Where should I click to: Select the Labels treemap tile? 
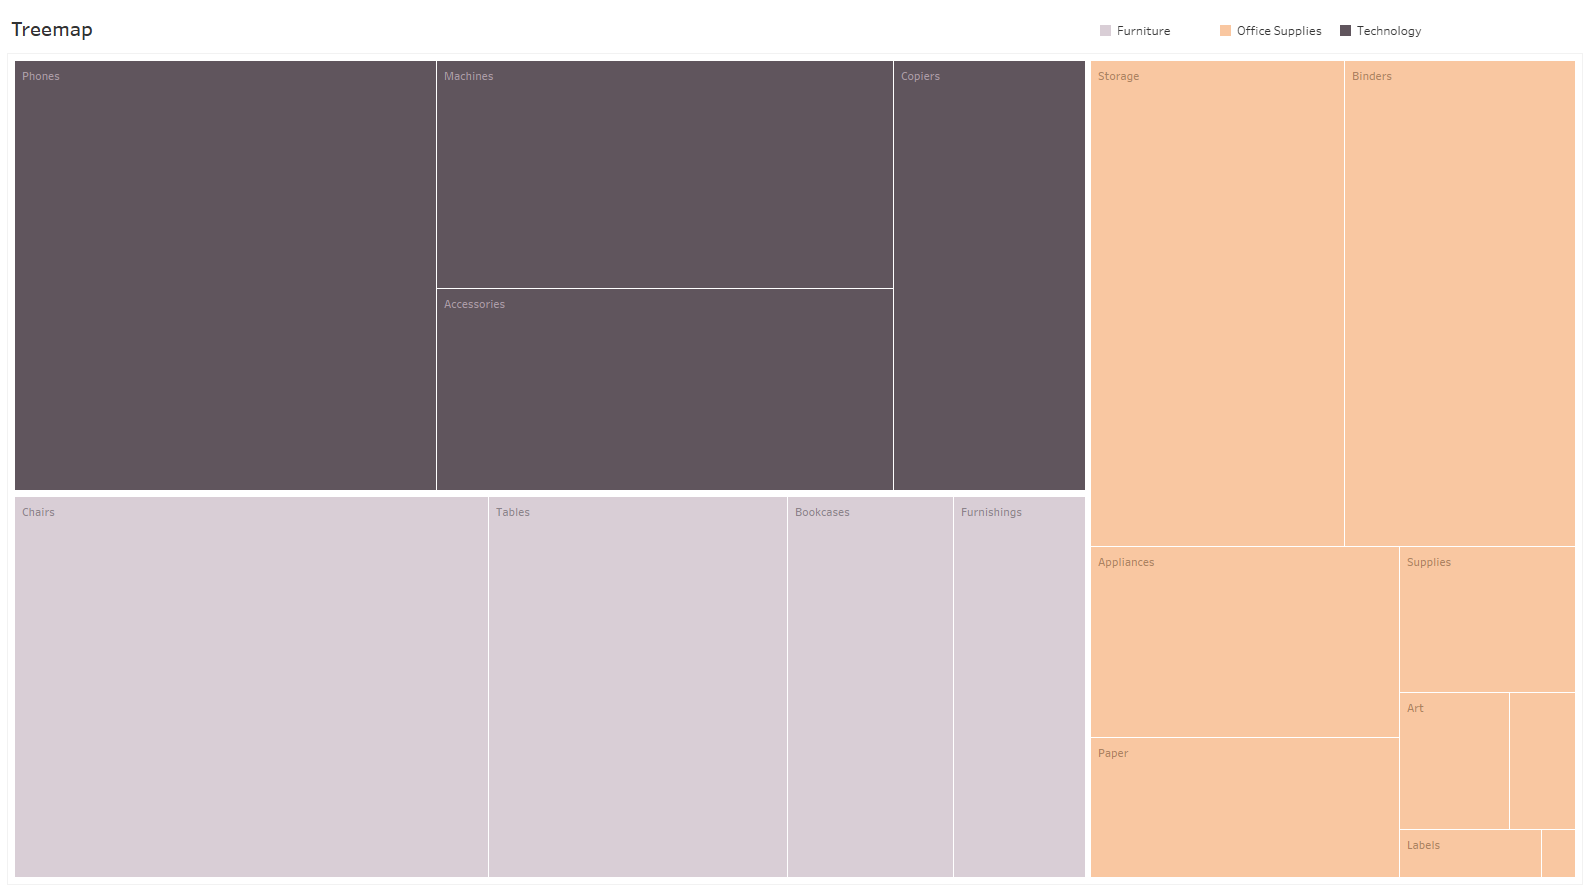(1470, 853)
